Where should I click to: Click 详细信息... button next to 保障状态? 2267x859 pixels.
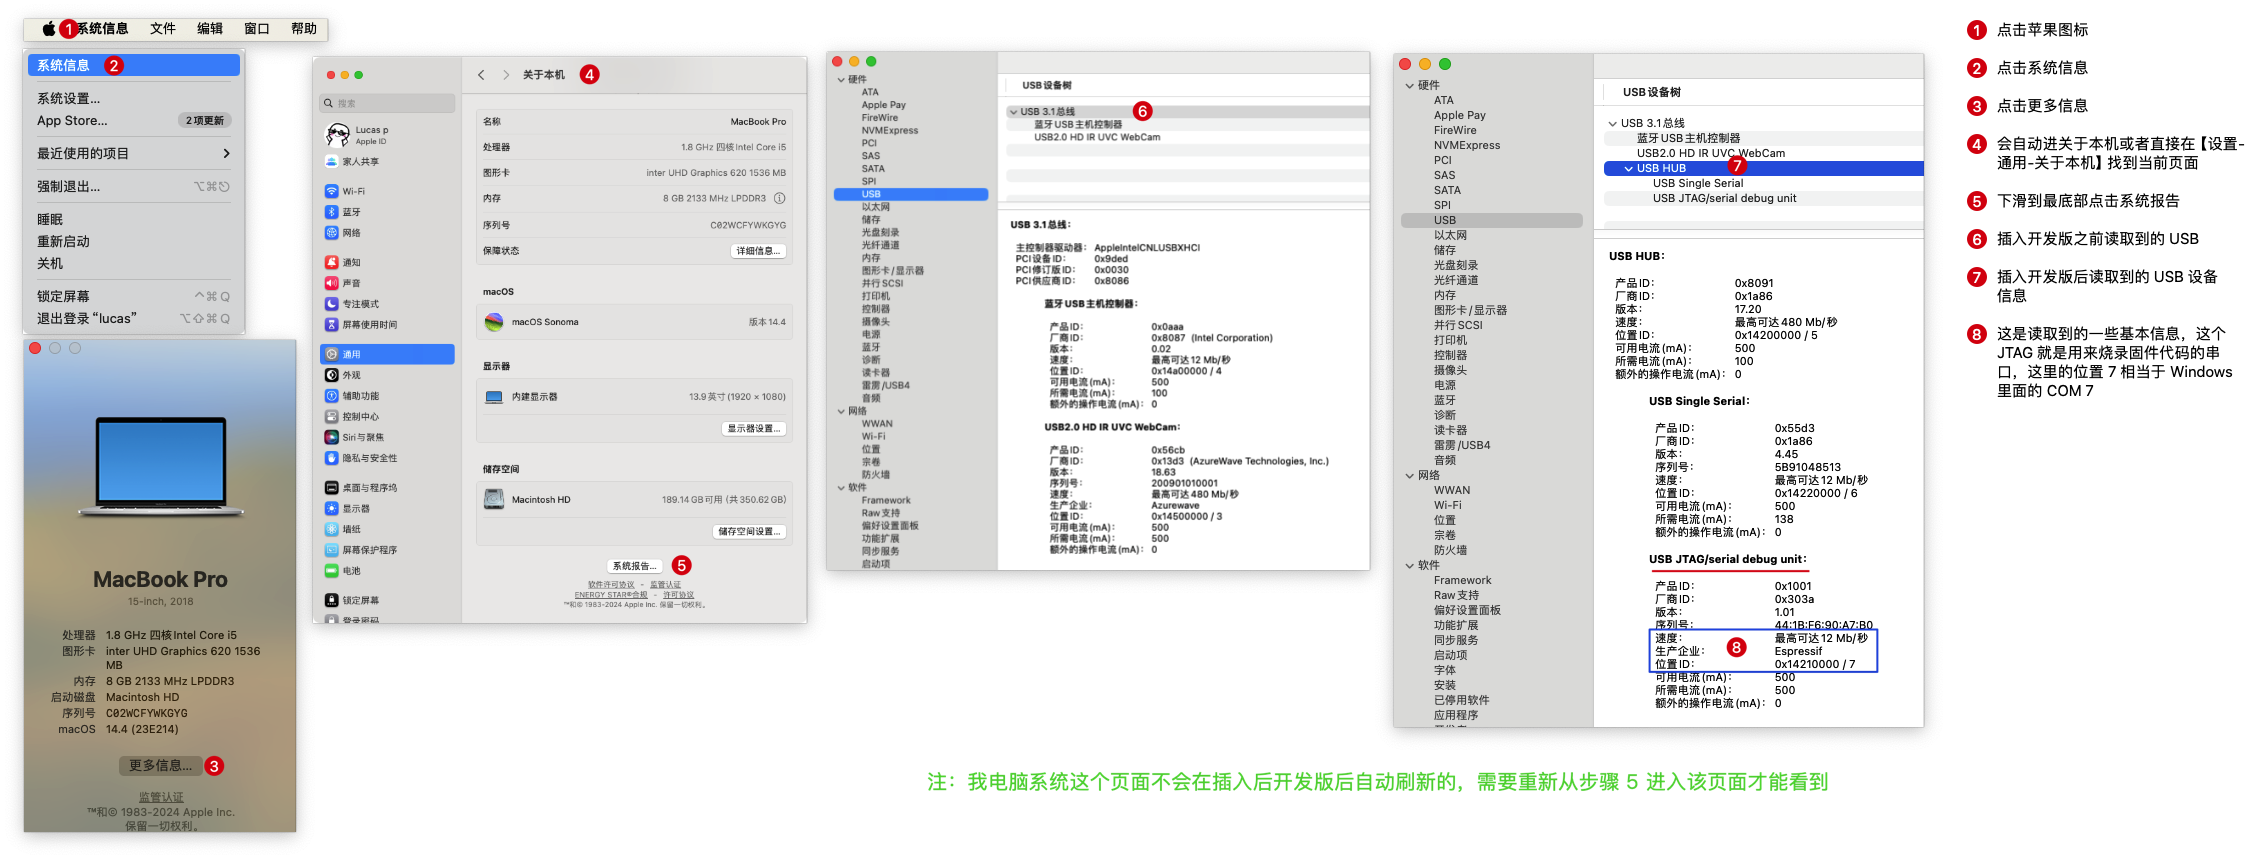758,251
